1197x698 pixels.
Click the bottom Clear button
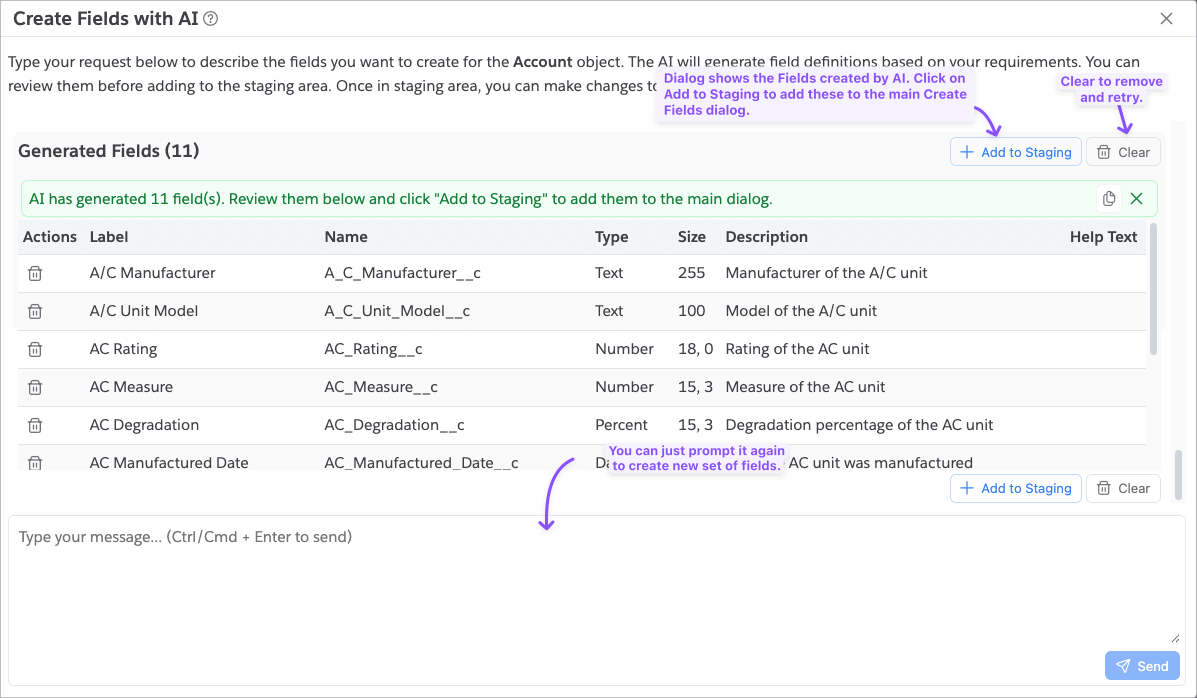[1123, 488]
